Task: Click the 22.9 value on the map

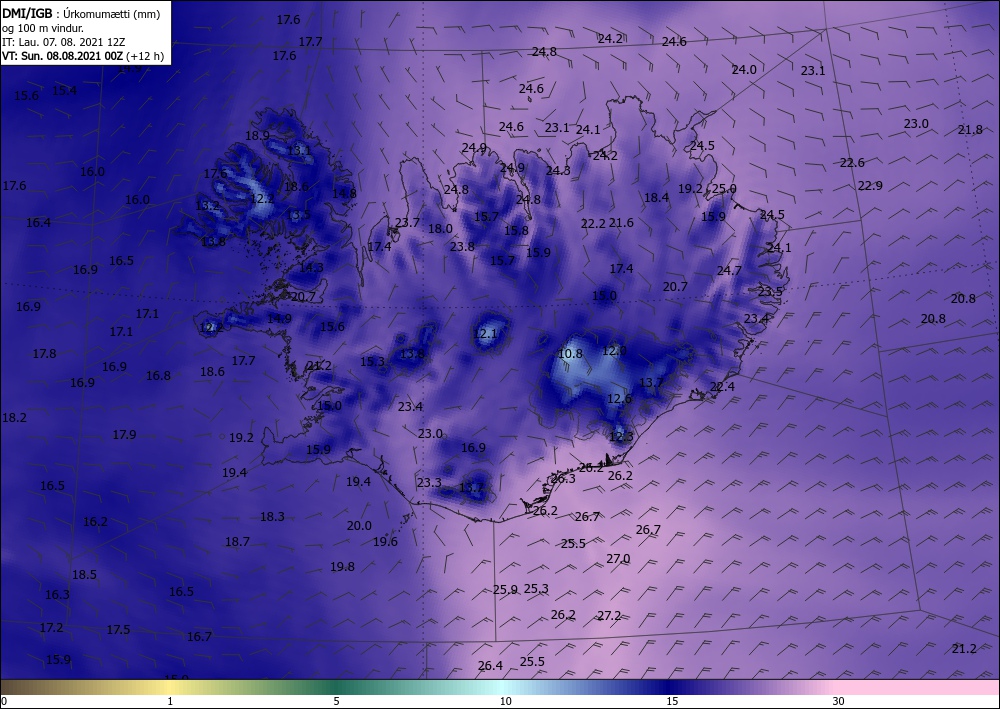Action: (870, 186)
